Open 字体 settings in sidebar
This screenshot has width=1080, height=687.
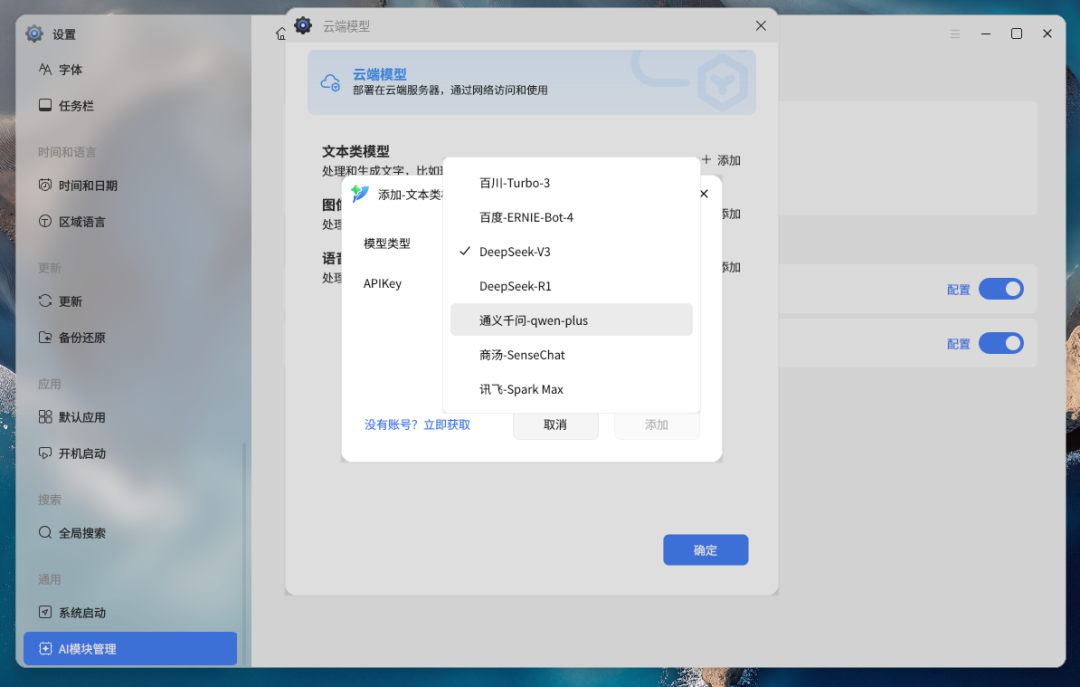(x=130, y=70)
